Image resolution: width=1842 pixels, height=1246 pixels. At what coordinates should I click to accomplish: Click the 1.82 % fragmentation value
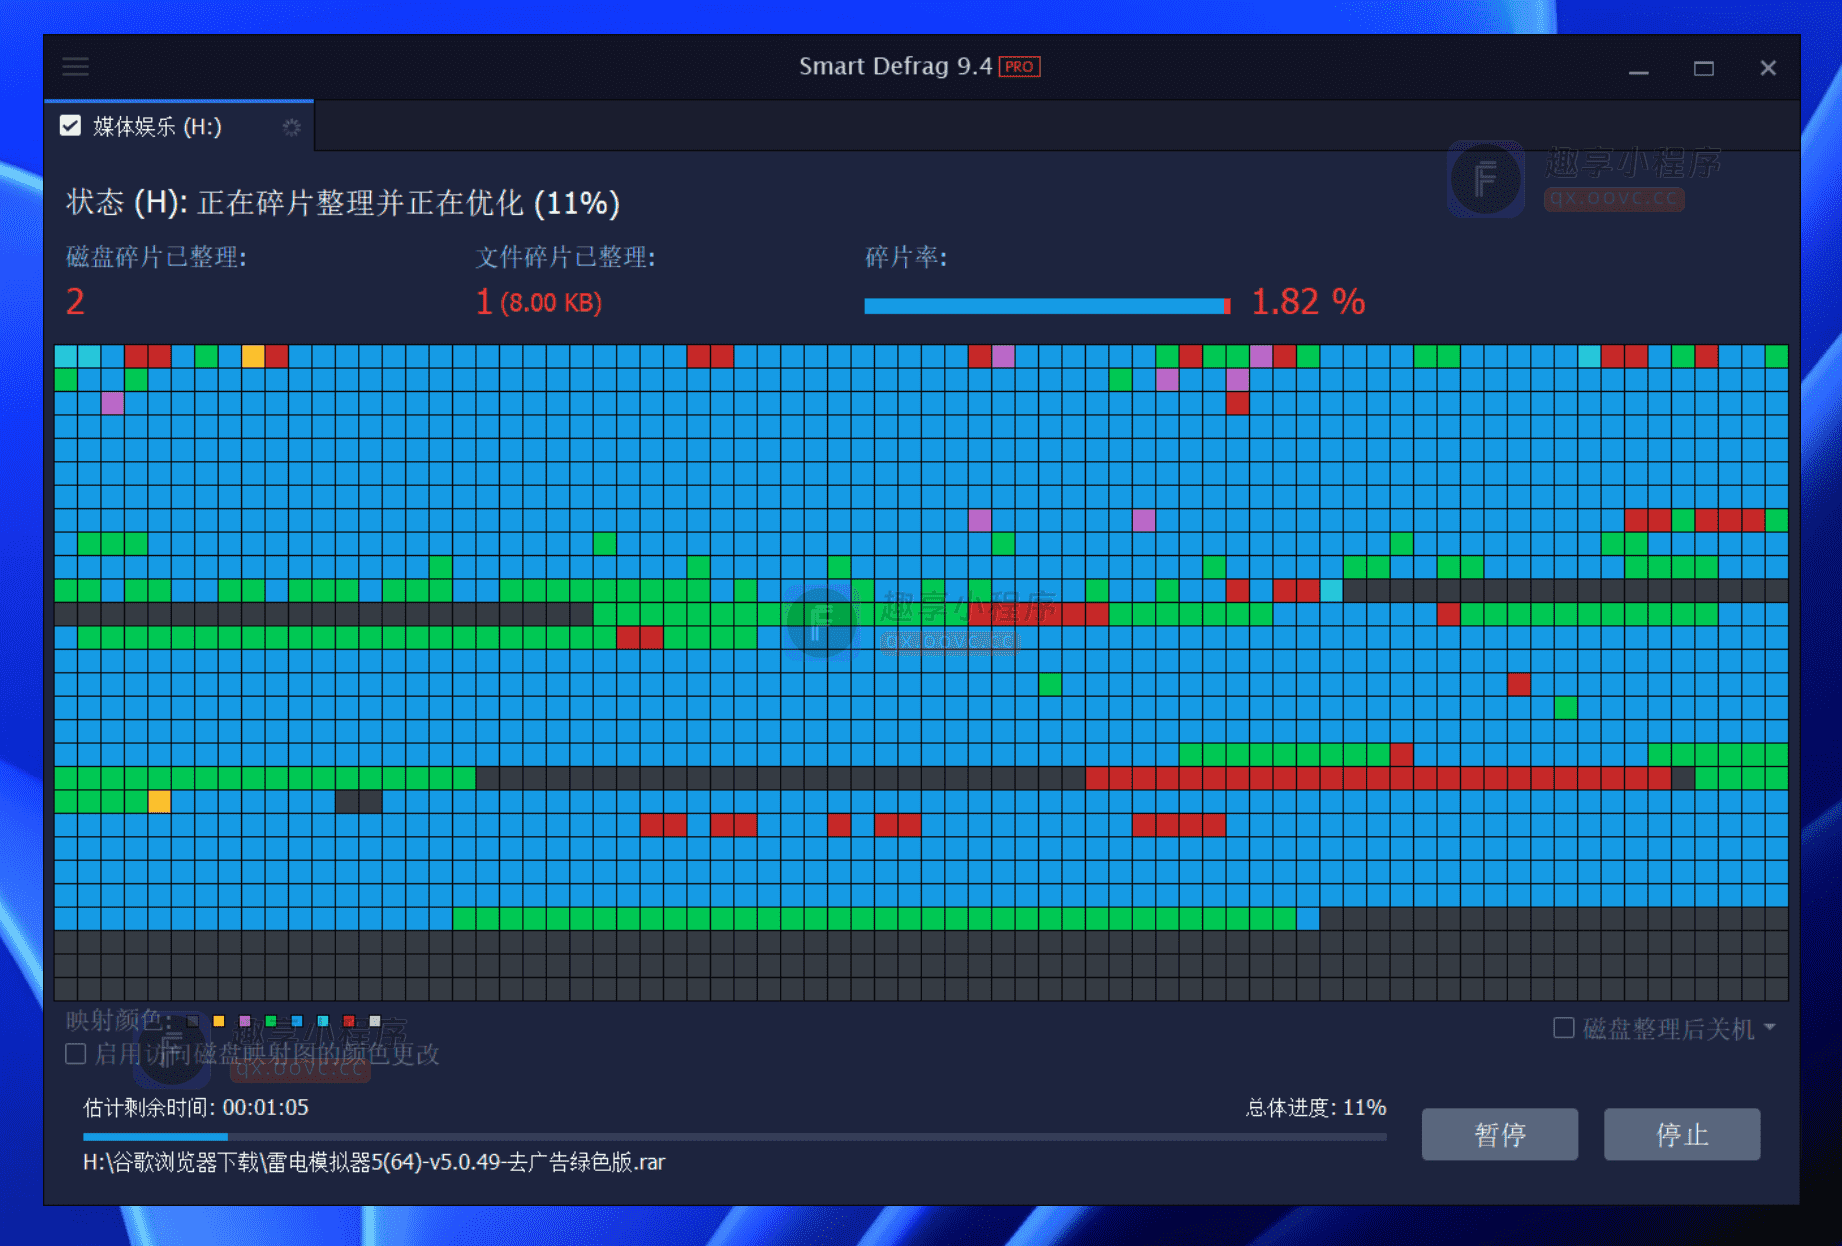point(1308,302)
